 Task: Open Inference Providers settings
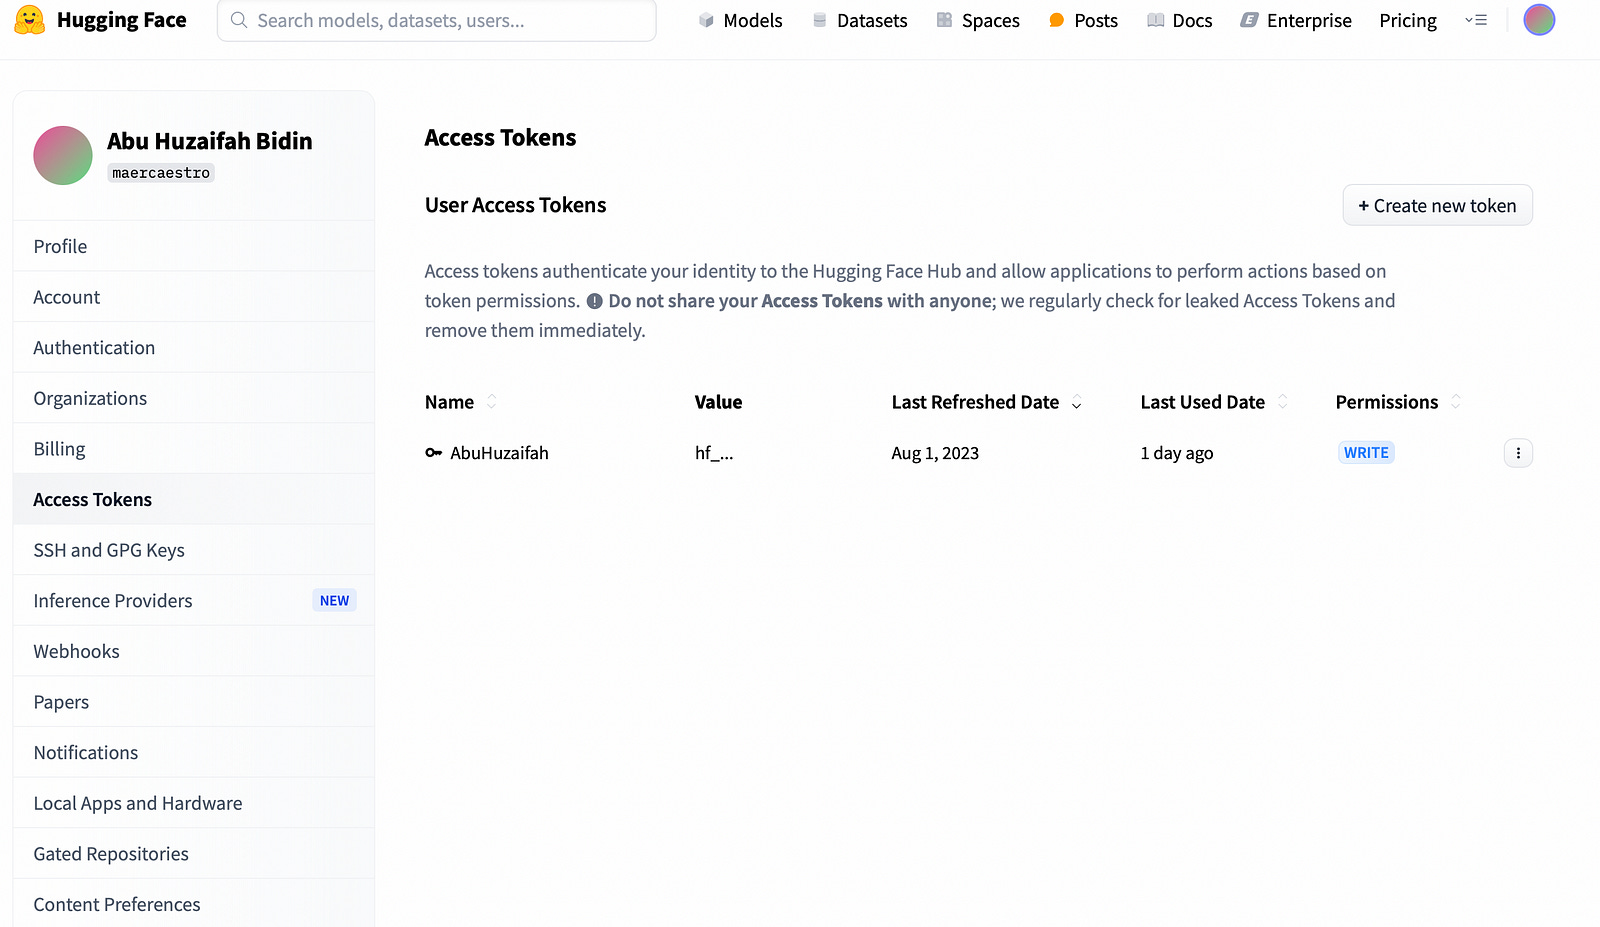click(194, 600)
